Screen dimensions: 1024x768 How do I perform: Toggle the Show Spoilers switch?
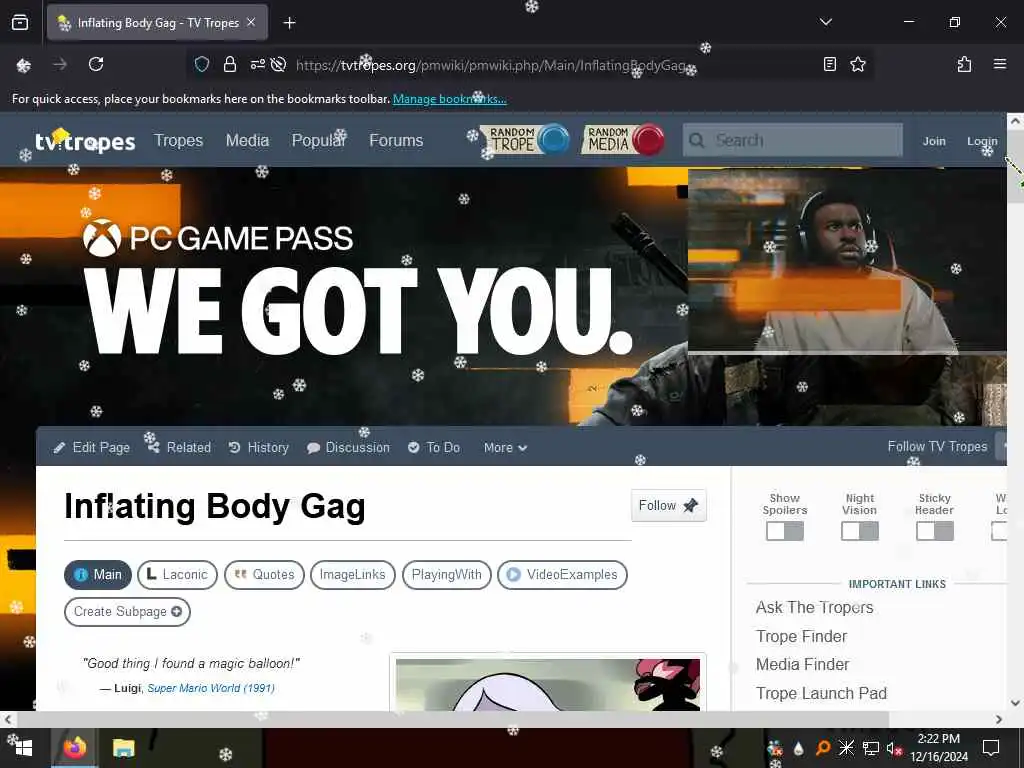(x=784, y=531)
